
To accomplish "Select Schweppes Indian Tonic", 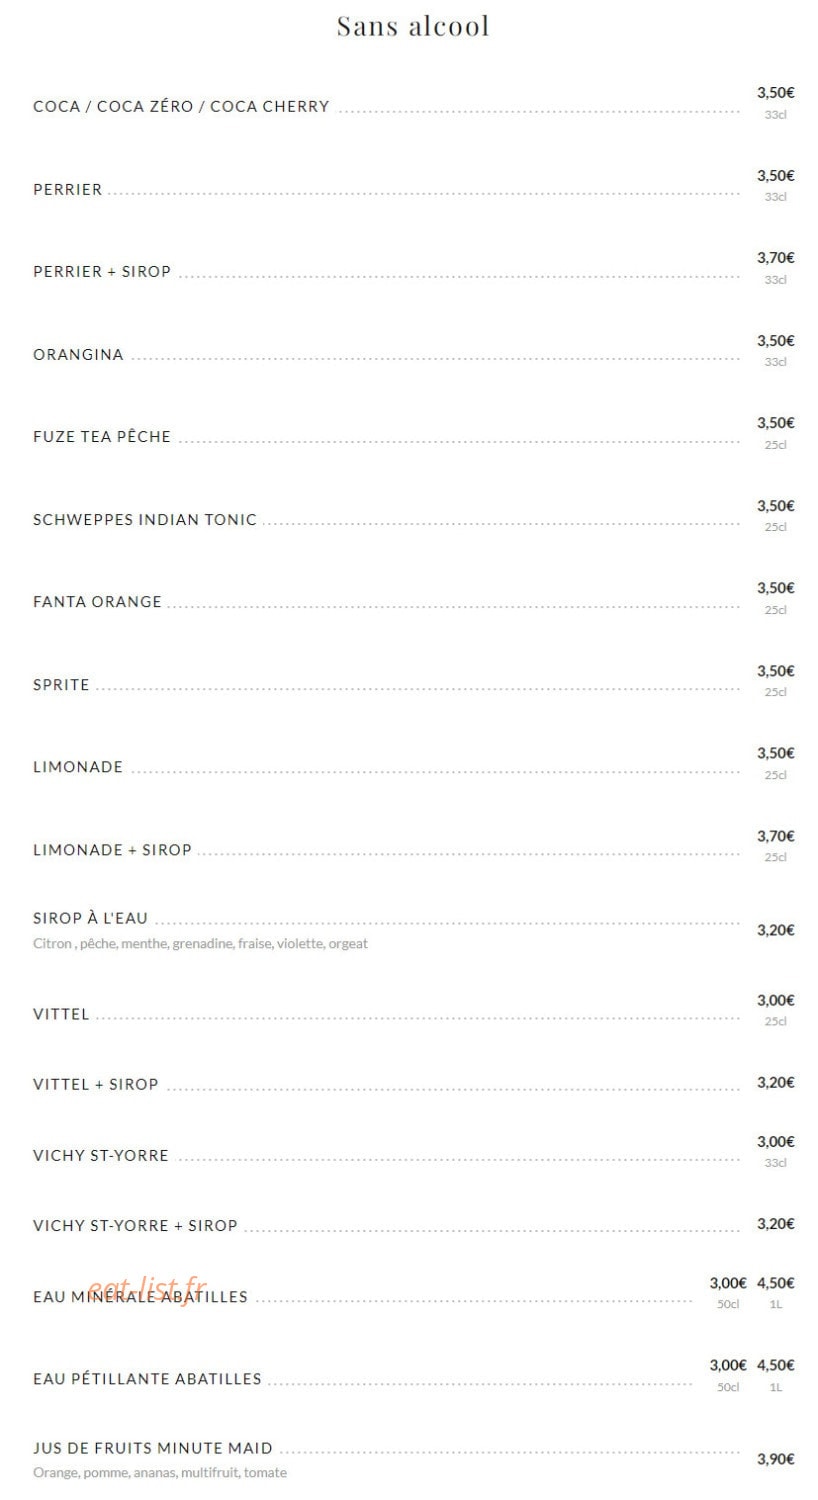I will (145, 519).
